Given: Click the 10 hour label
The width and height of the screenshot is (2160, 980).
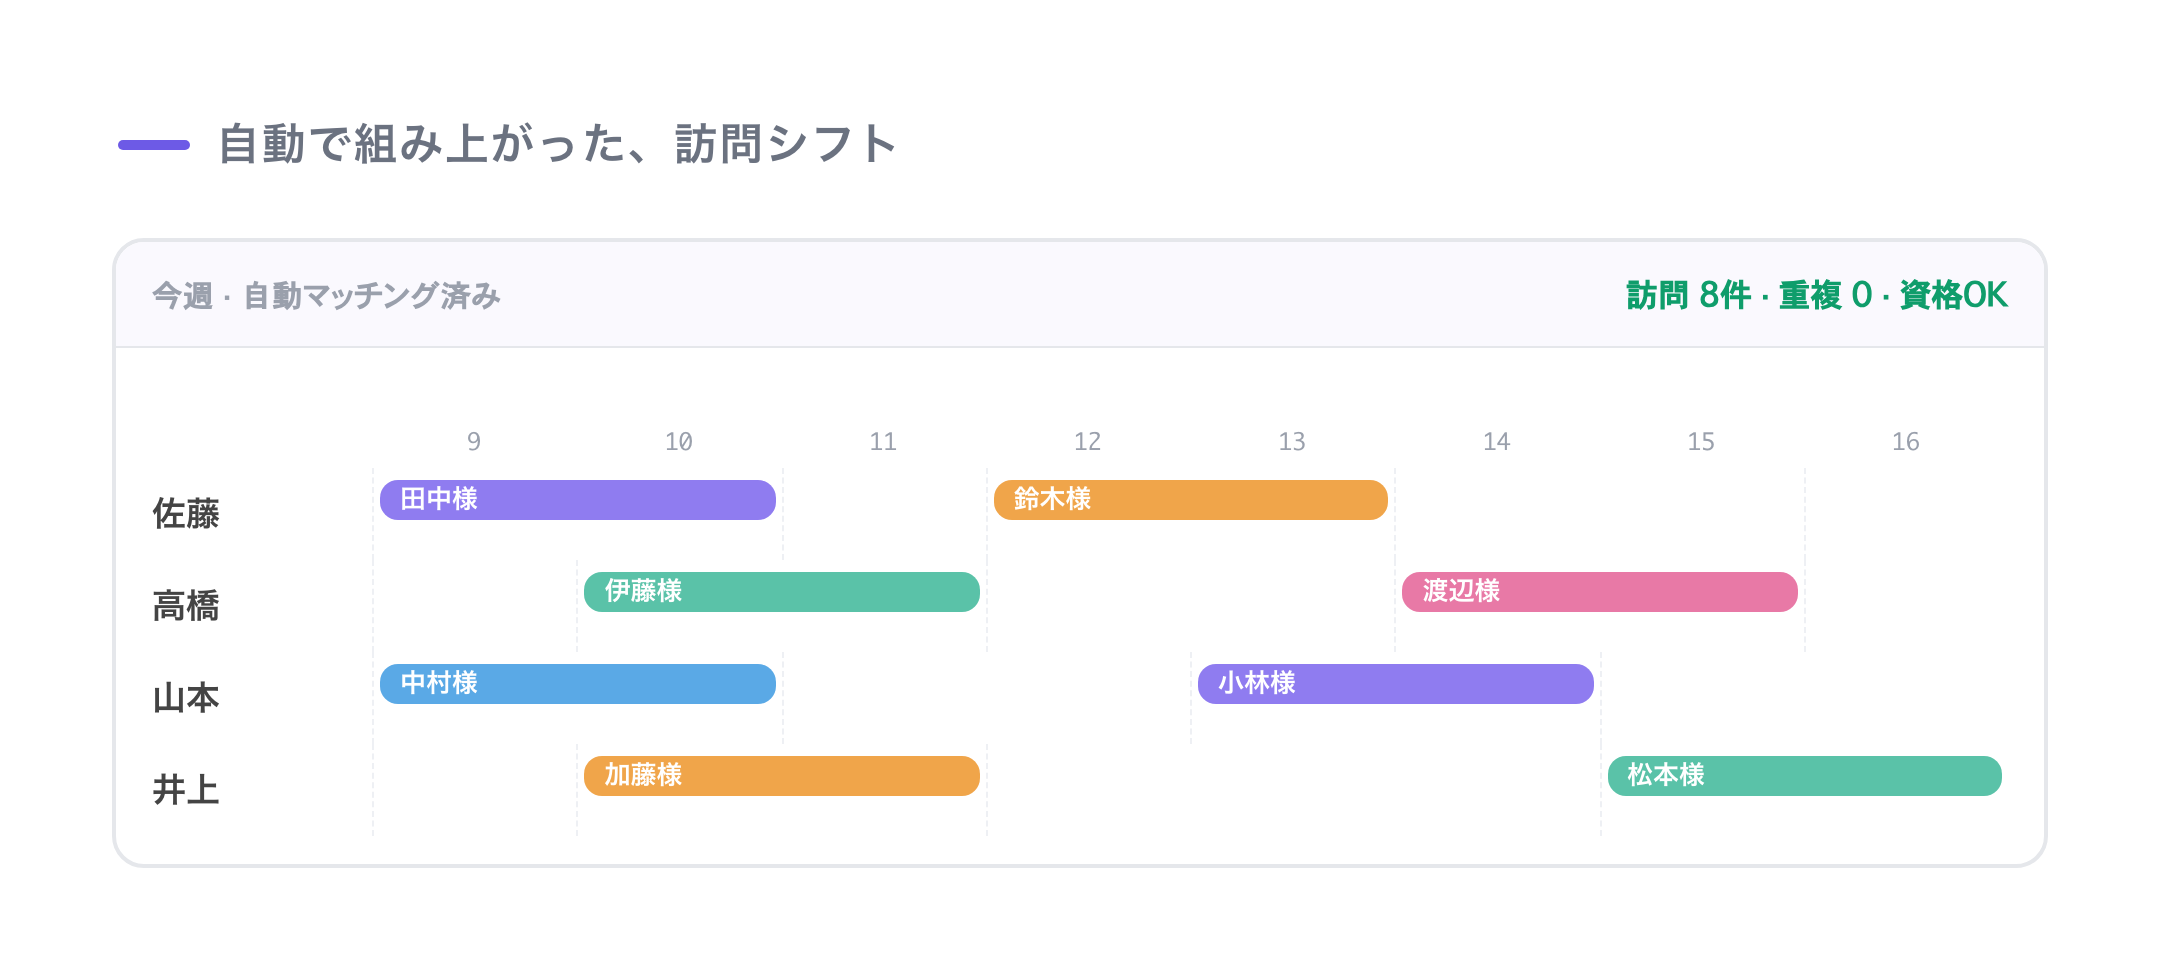Looking at the screenshot, I should (679, 442).
